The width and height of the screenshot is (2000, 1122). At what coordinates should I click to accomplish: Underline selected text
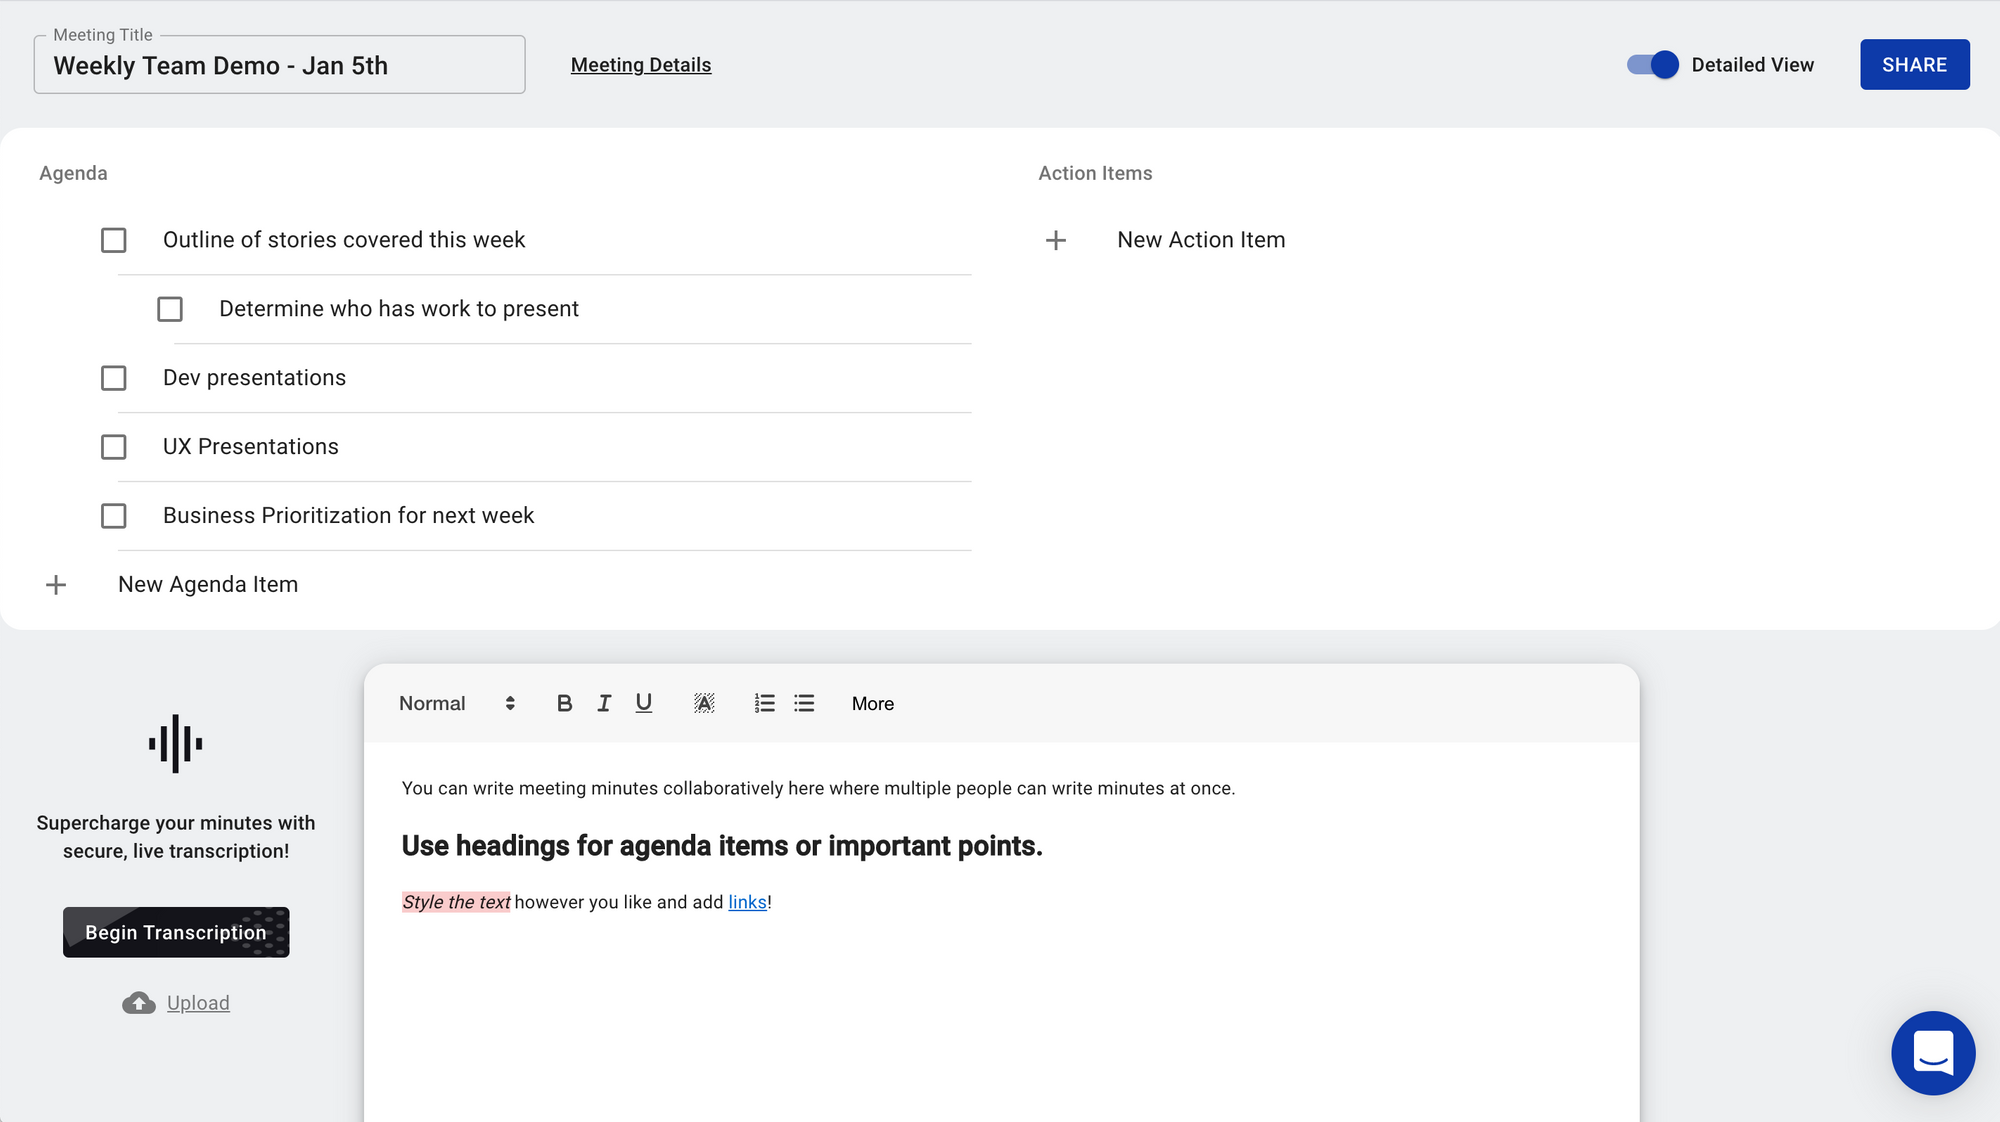click(643, 703)
